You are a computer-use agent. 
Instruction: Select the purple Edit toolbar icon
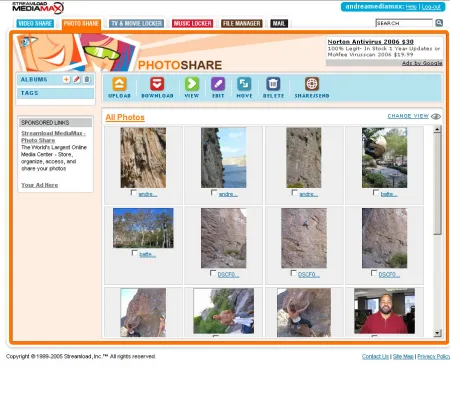click(218, 84)
